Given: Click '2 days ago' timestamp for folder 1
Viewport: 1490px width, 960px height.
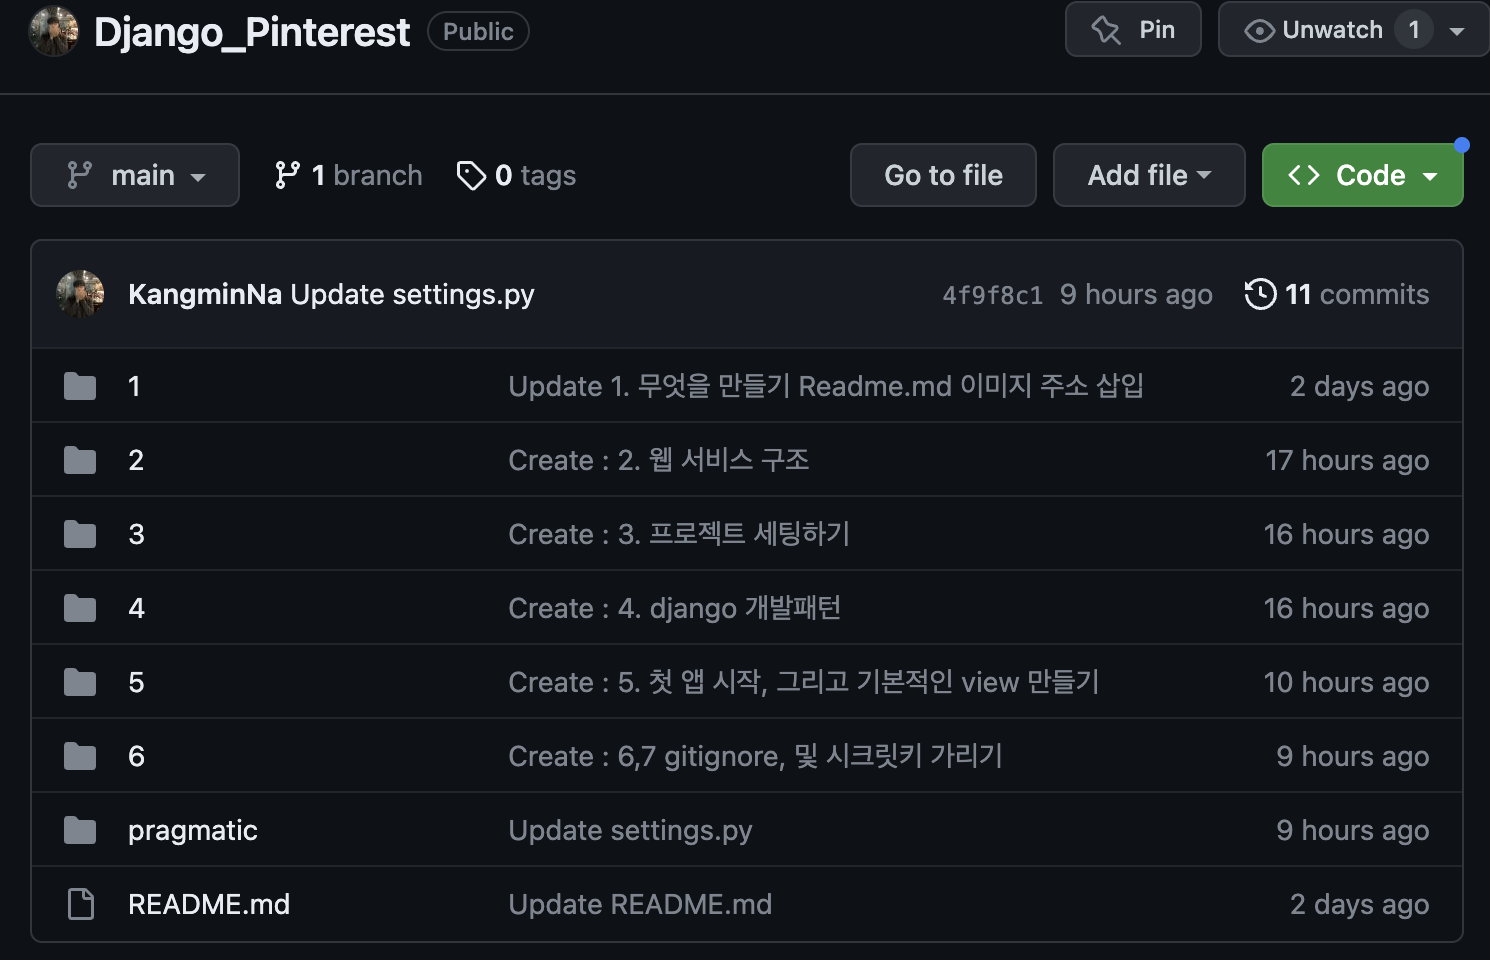Looking at the screenshot, I should click(1359, 386).
